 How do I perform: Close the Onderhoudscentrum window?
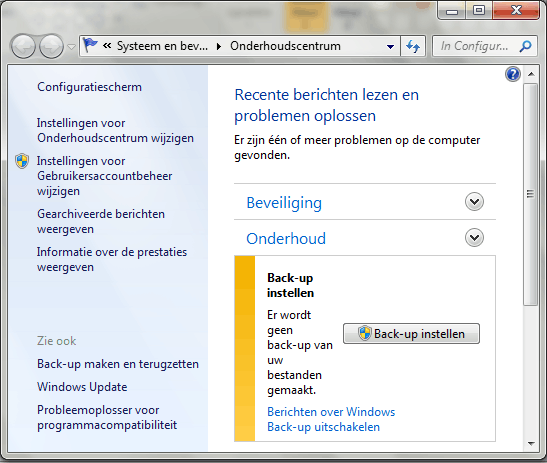point(516,11)
